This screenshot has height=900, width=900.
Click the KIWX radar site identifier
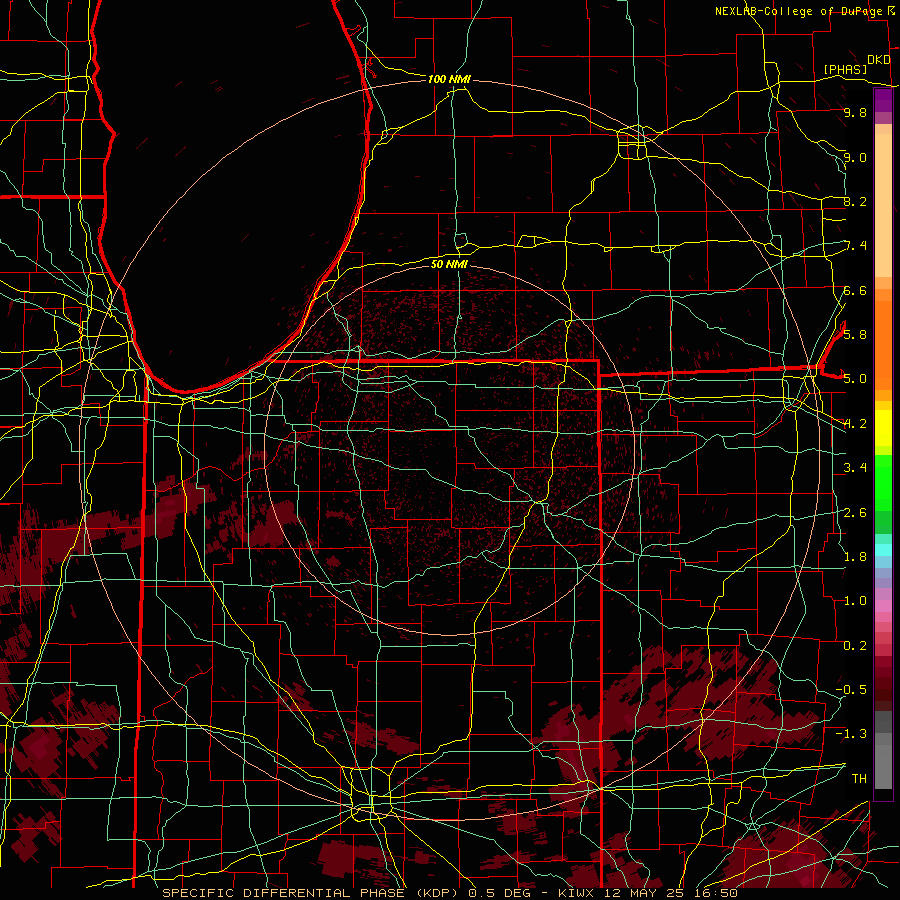tap(577, 893)
